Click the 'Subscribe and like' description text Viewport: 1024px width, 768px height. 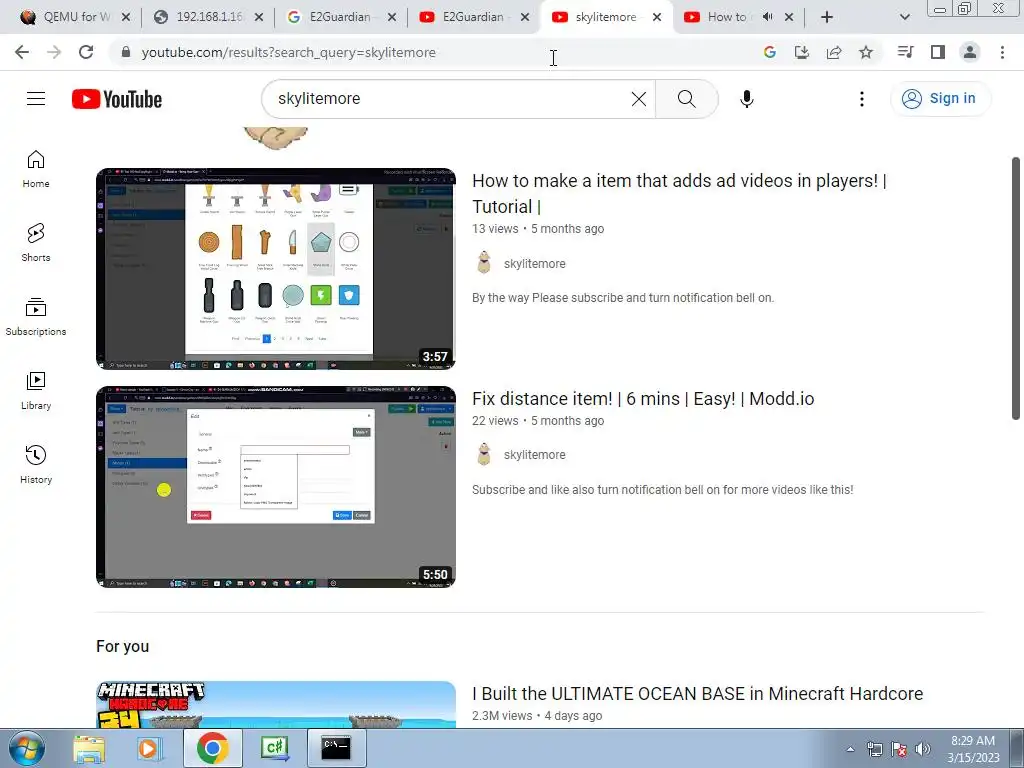[663, 490]
